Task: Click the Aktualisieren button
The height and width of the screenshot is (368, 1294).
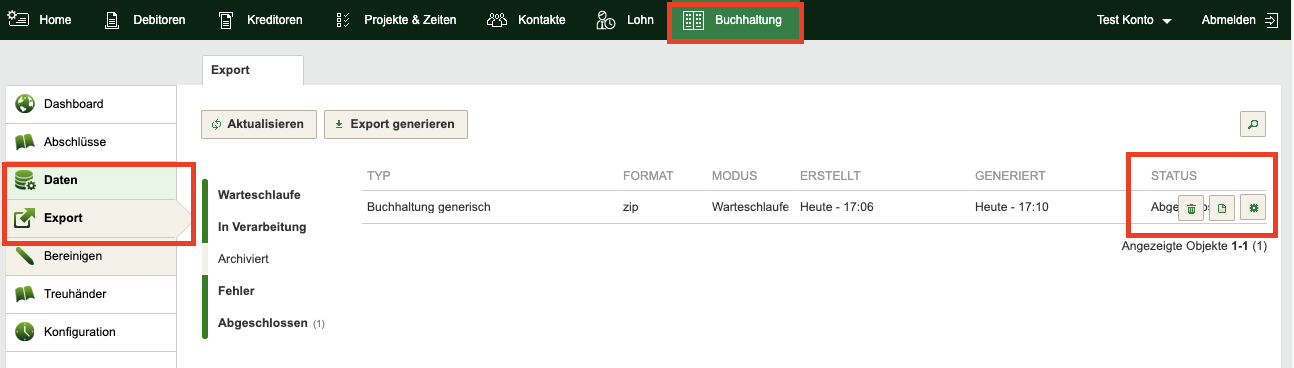Action: coord(259,124)
